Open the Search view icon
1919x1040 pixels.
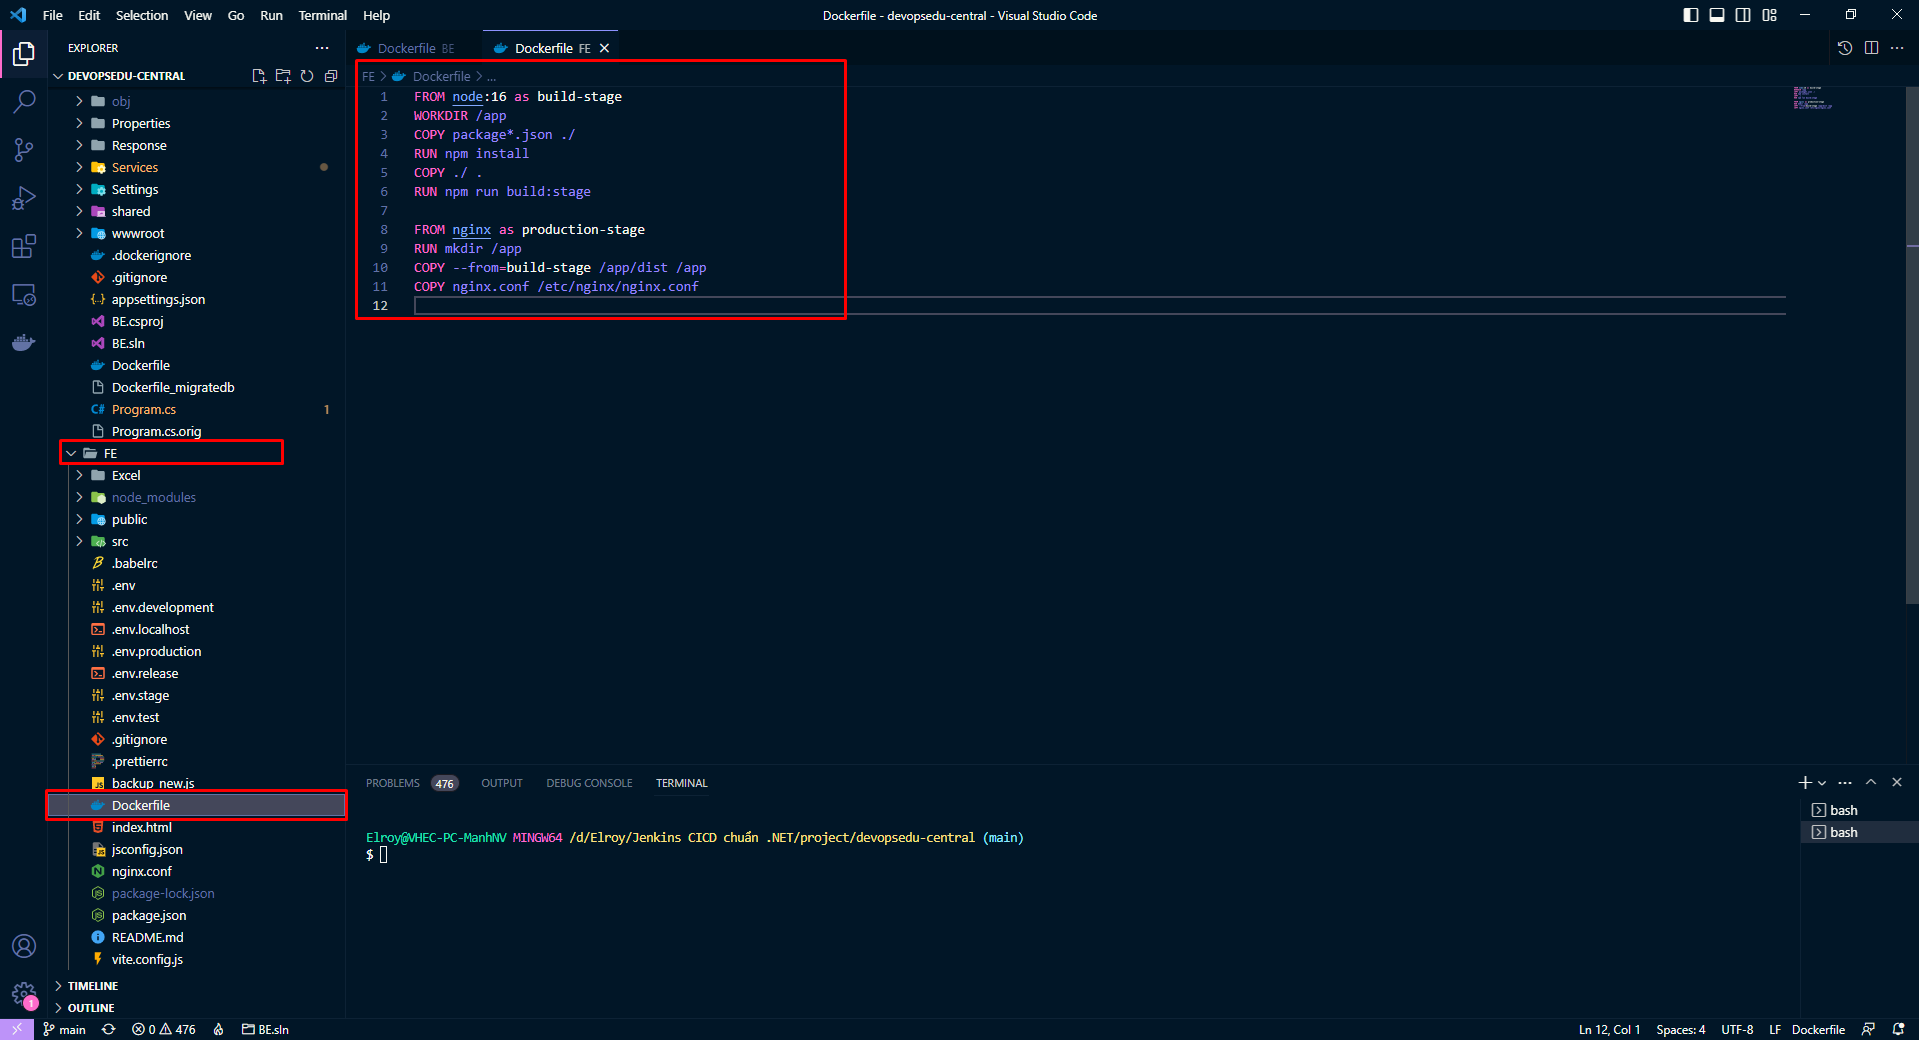coord(24,101)
